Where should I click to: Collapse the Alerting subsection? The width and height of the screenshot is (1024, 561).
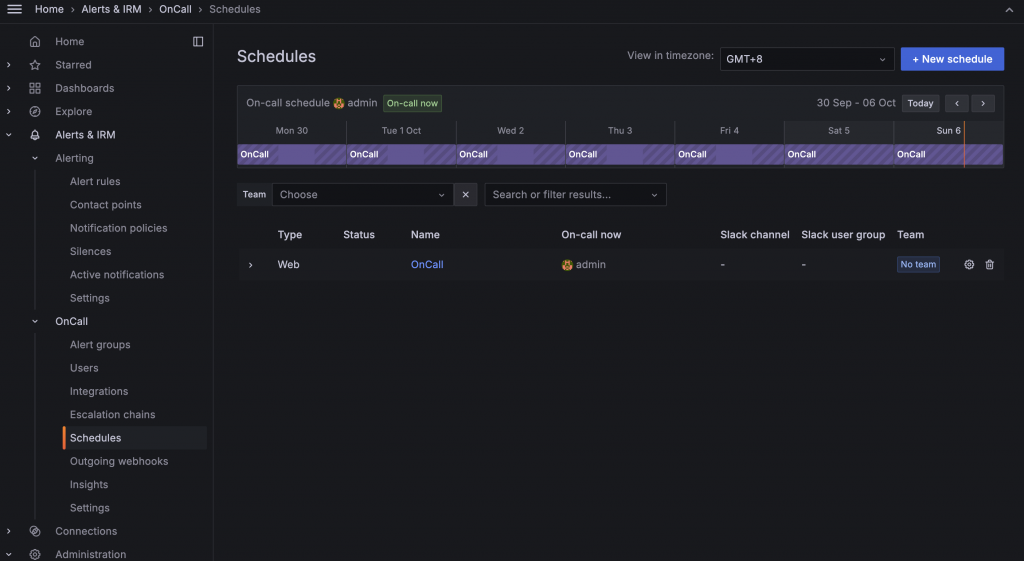[x=35, y=158]
